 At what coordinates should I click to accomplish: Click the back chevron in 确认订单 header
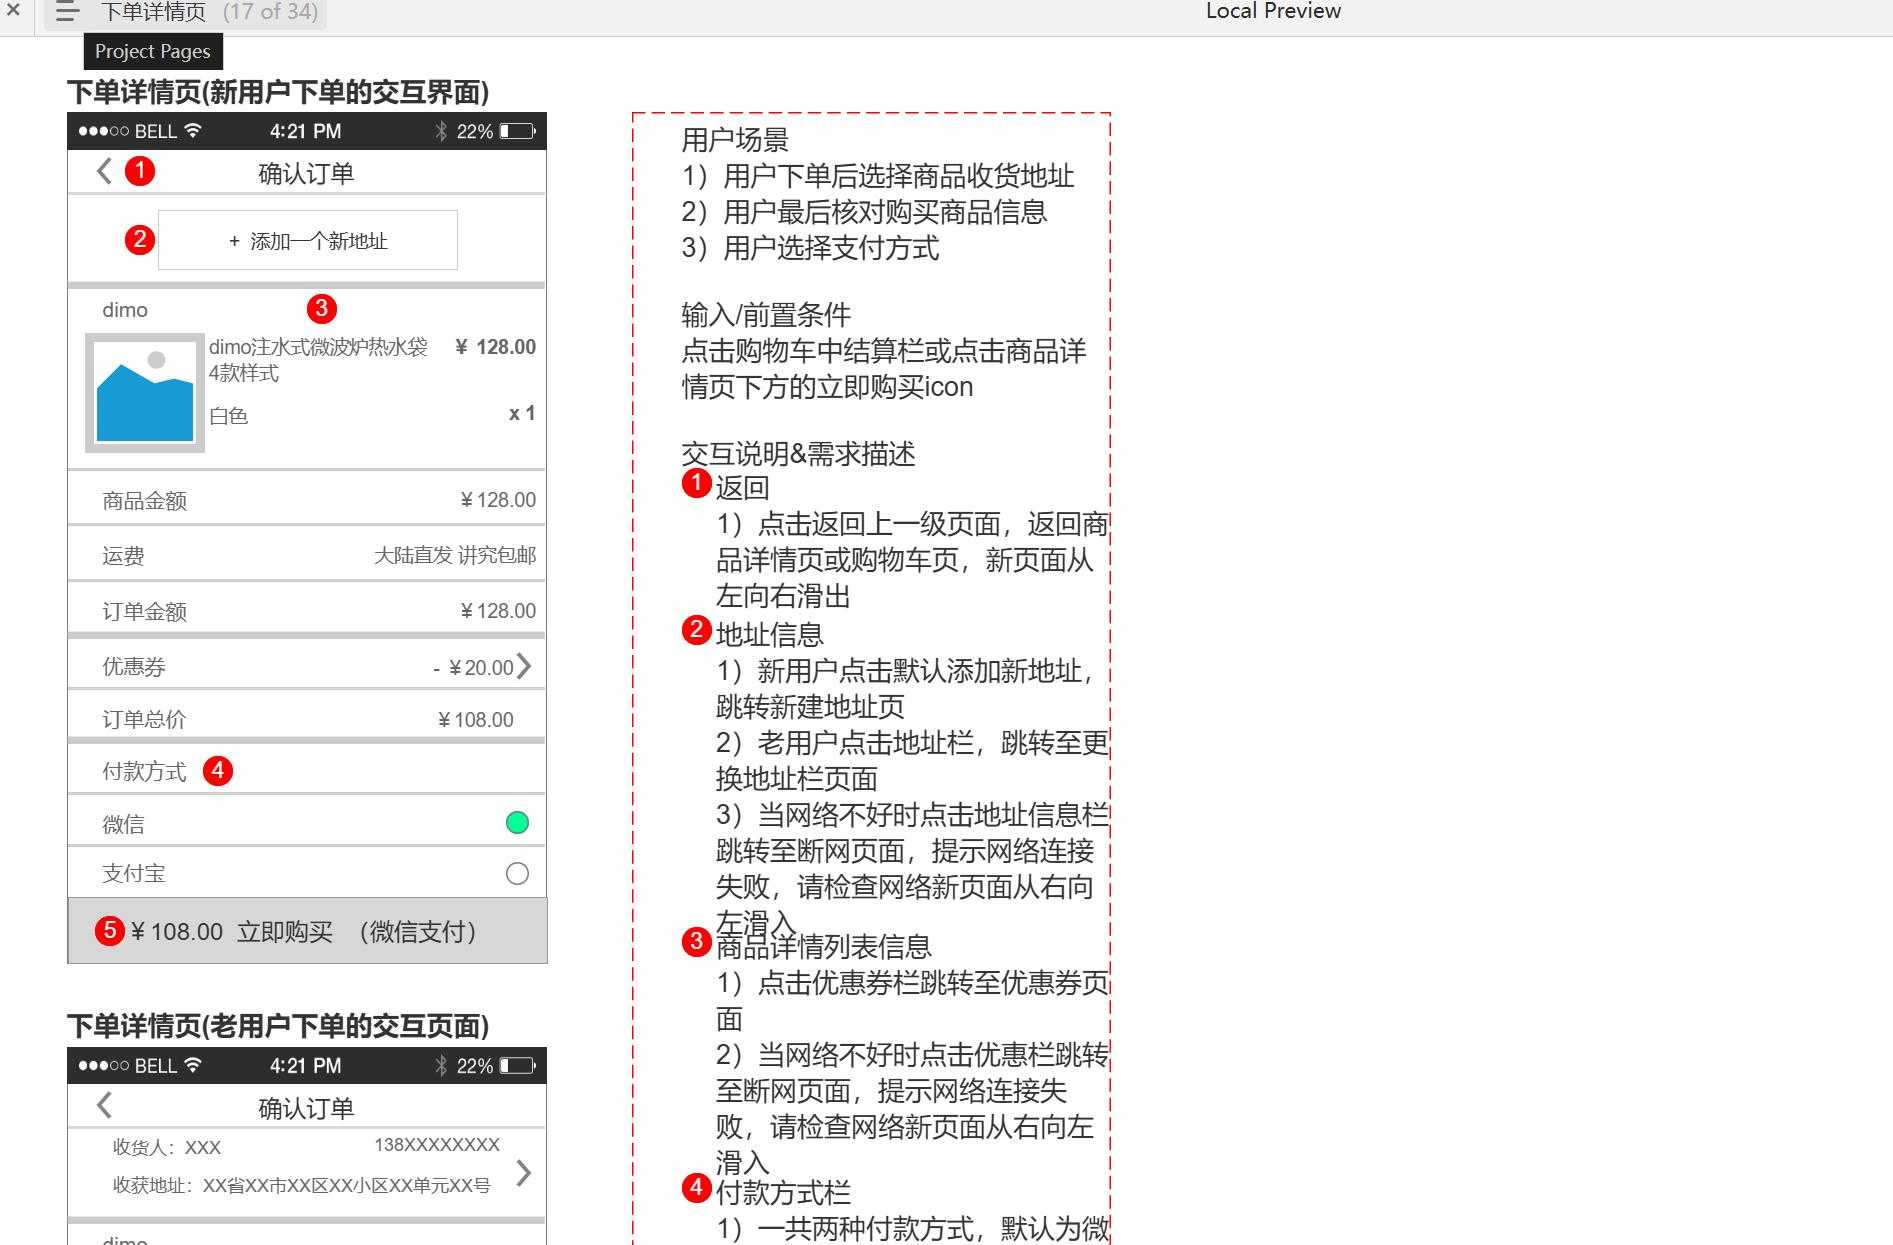pyautogui.click(x=103, y=171)
